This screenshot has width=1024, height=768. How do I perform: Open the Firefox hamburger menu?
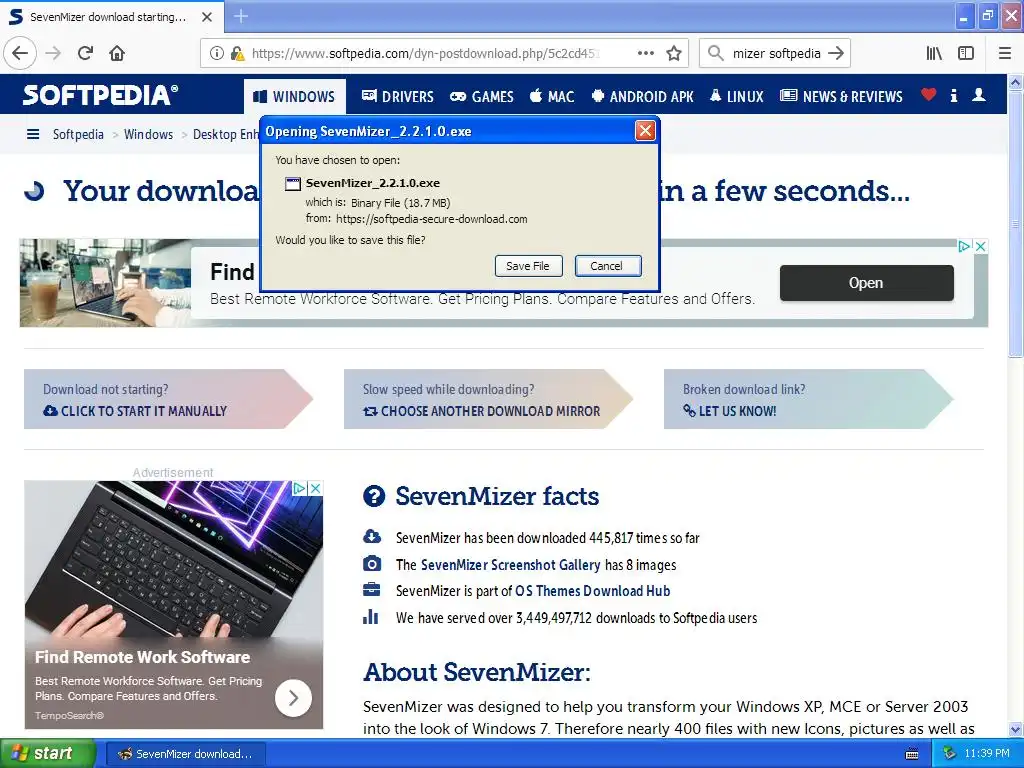pos(1005,53)
